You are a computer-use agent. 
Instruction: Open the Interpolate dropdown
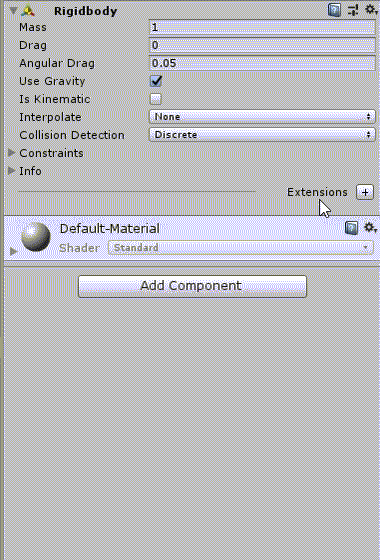click(x=262, y=117)
